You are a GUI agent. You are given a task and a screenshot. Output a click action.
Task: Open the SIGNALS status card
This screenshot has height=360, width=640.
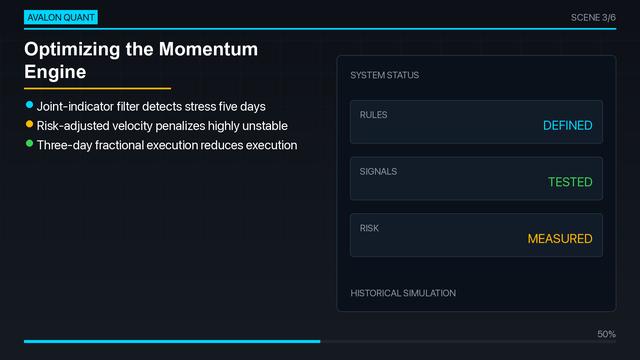476,178
